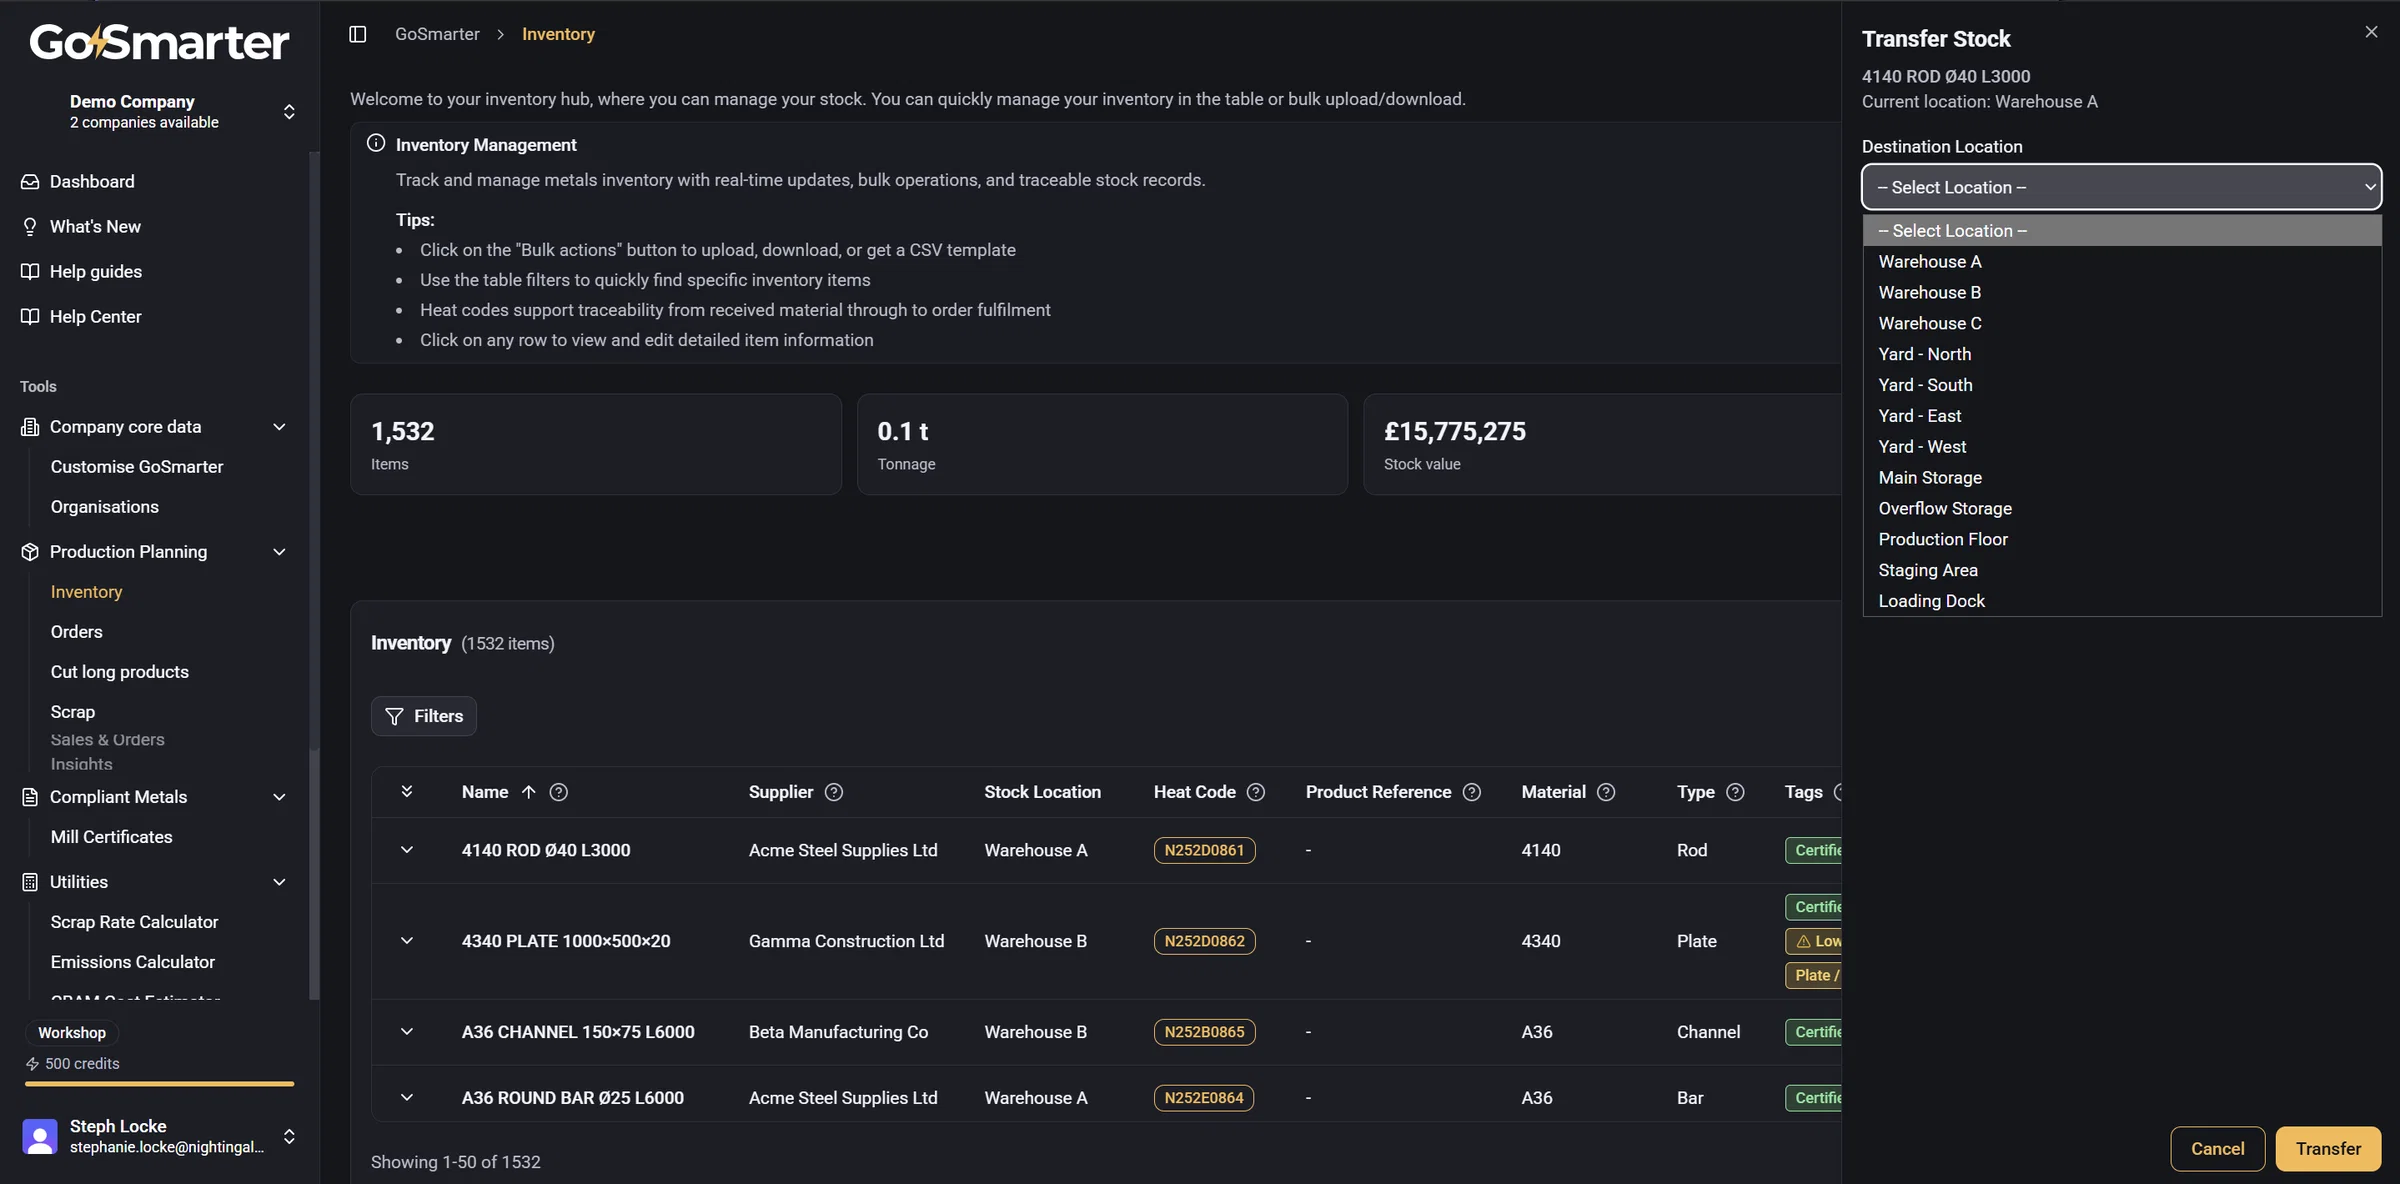Click the Compliant Metals document icon
The width and height of the screenshot is (2400, 1184).
pos(30,797)
